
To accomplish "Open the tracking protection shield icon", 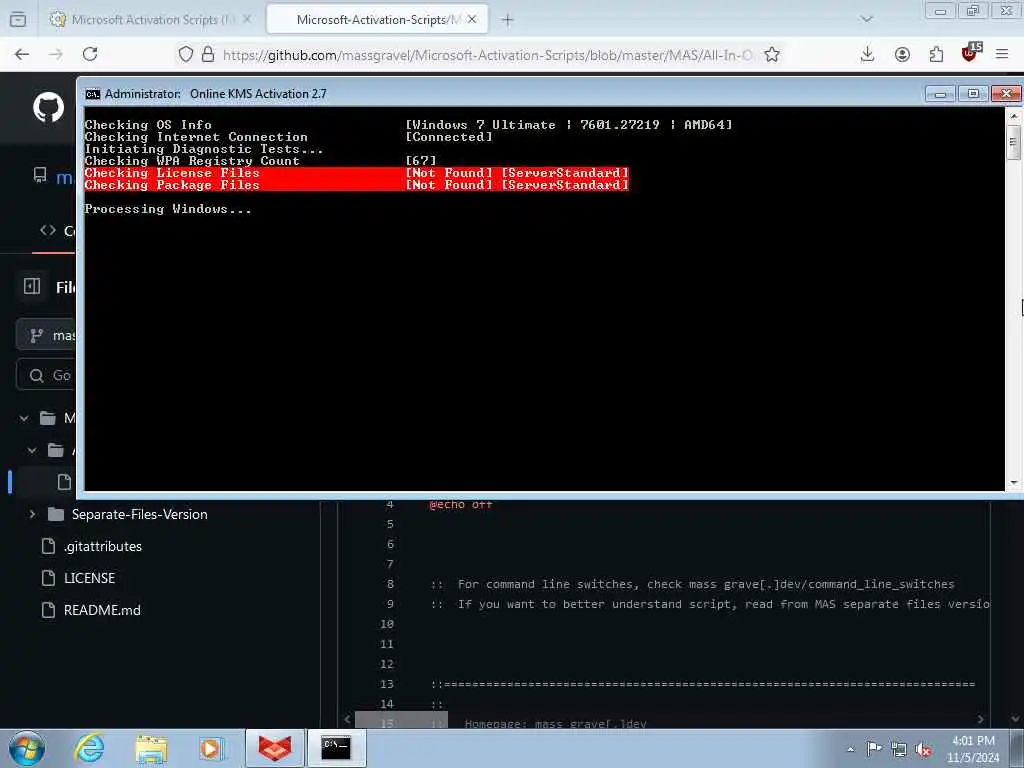I will click(x=186, y=54).
